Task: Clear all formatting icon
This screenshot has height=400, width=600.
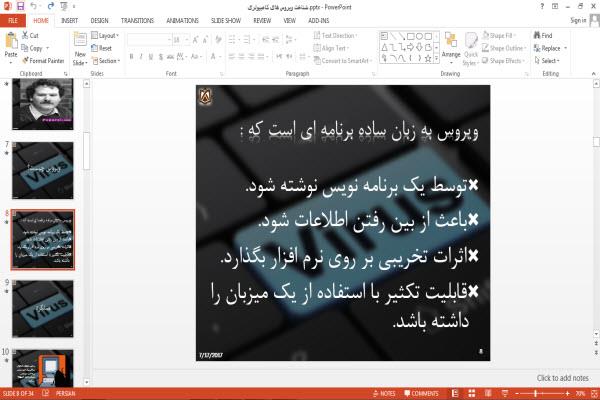Action: pos(218,40)
